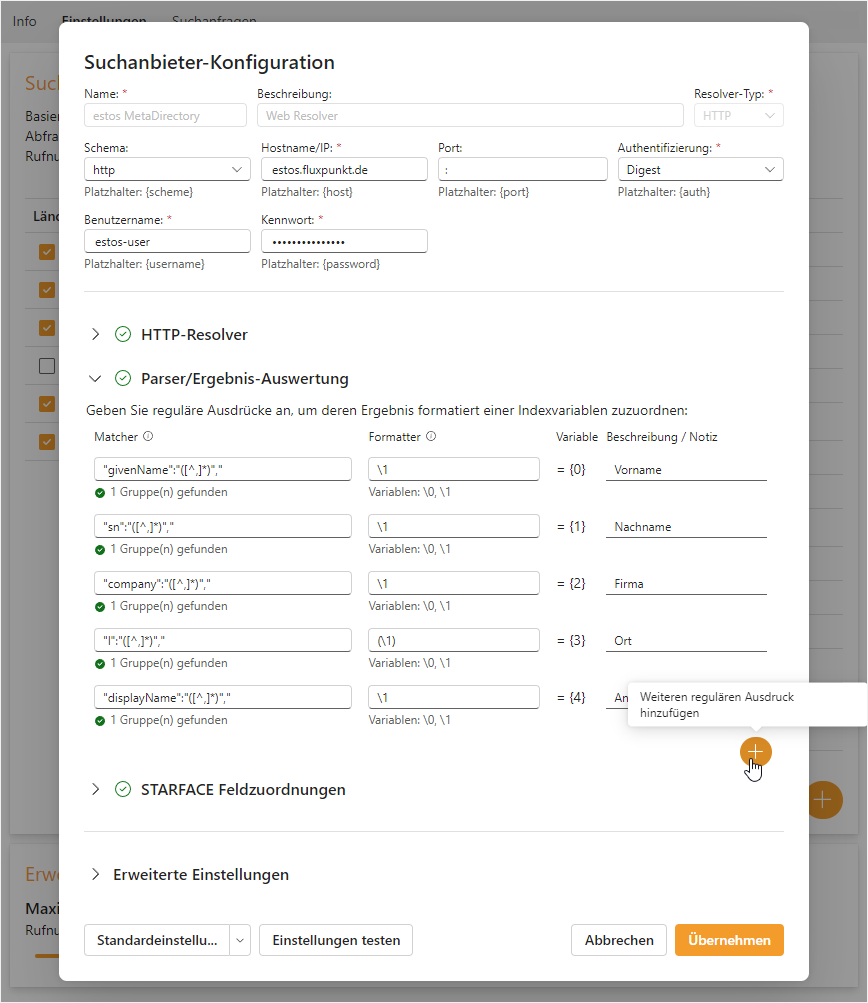Click "l" matcher field
Image resolution: width=868 pixels, height=1003 pixels.
point(223,640)
